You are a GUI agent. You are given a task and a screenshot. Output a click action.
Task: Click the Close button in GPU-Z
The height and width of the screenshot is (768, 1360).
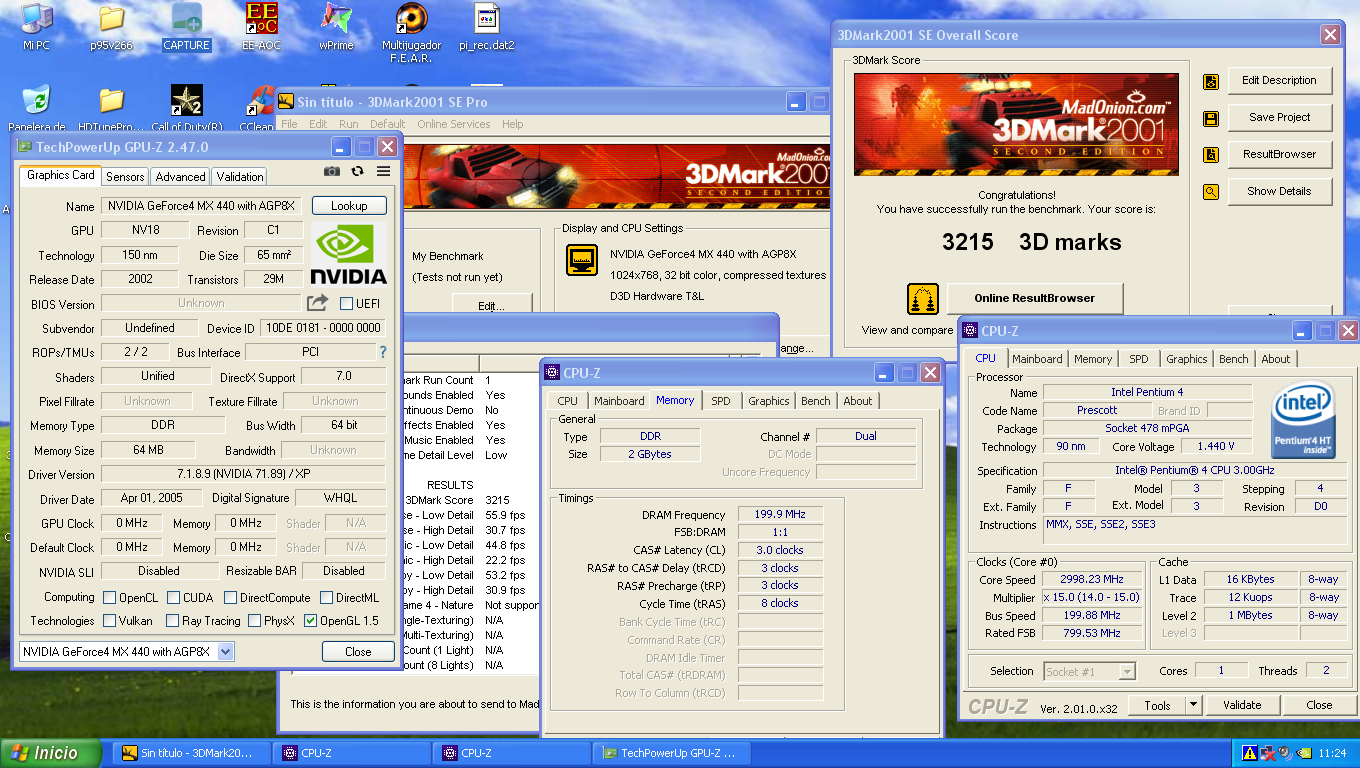[358, 651]
